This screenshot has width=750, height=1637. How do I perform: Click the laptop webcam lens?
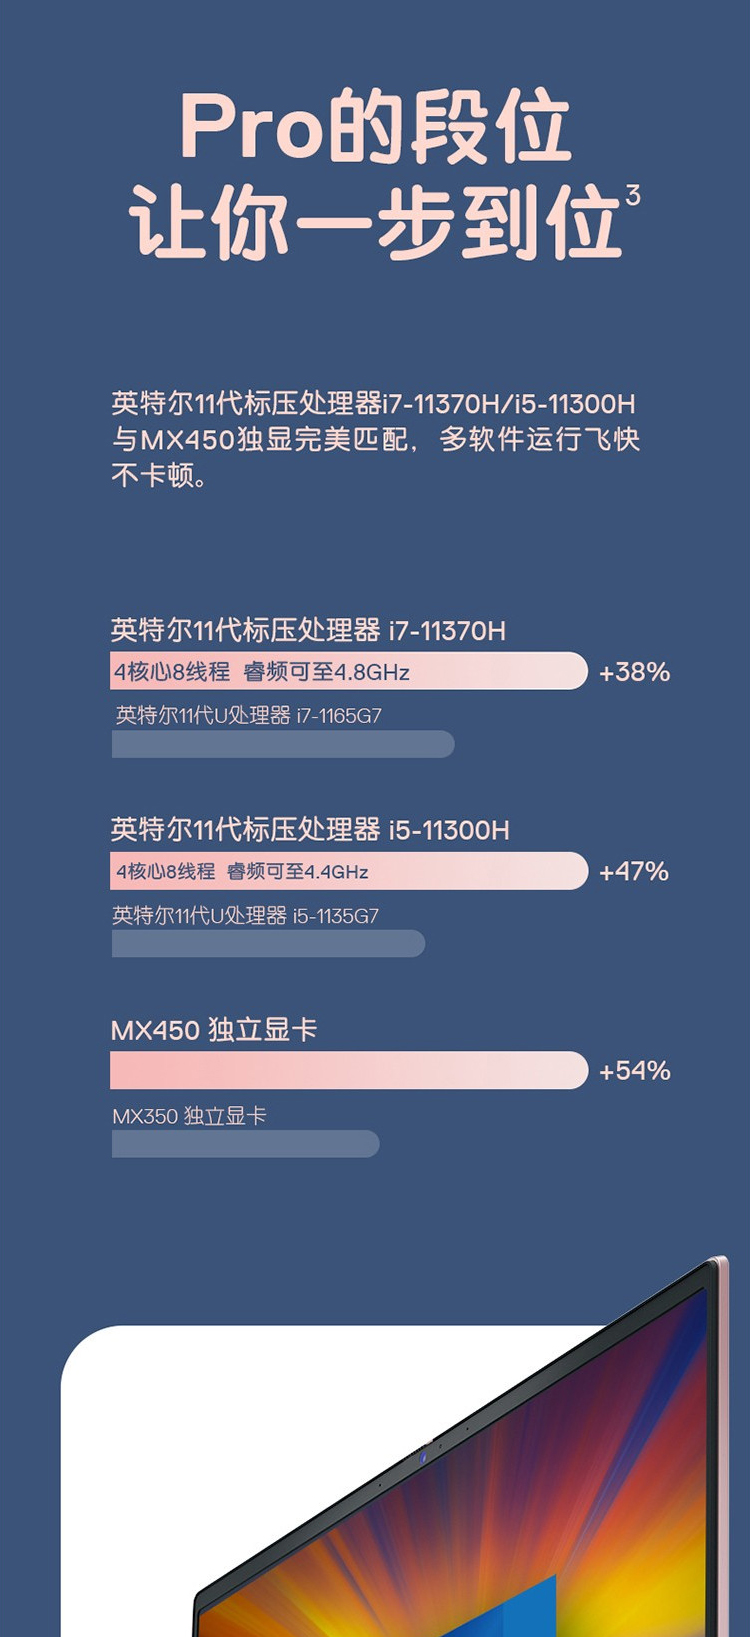point(423,1458)
